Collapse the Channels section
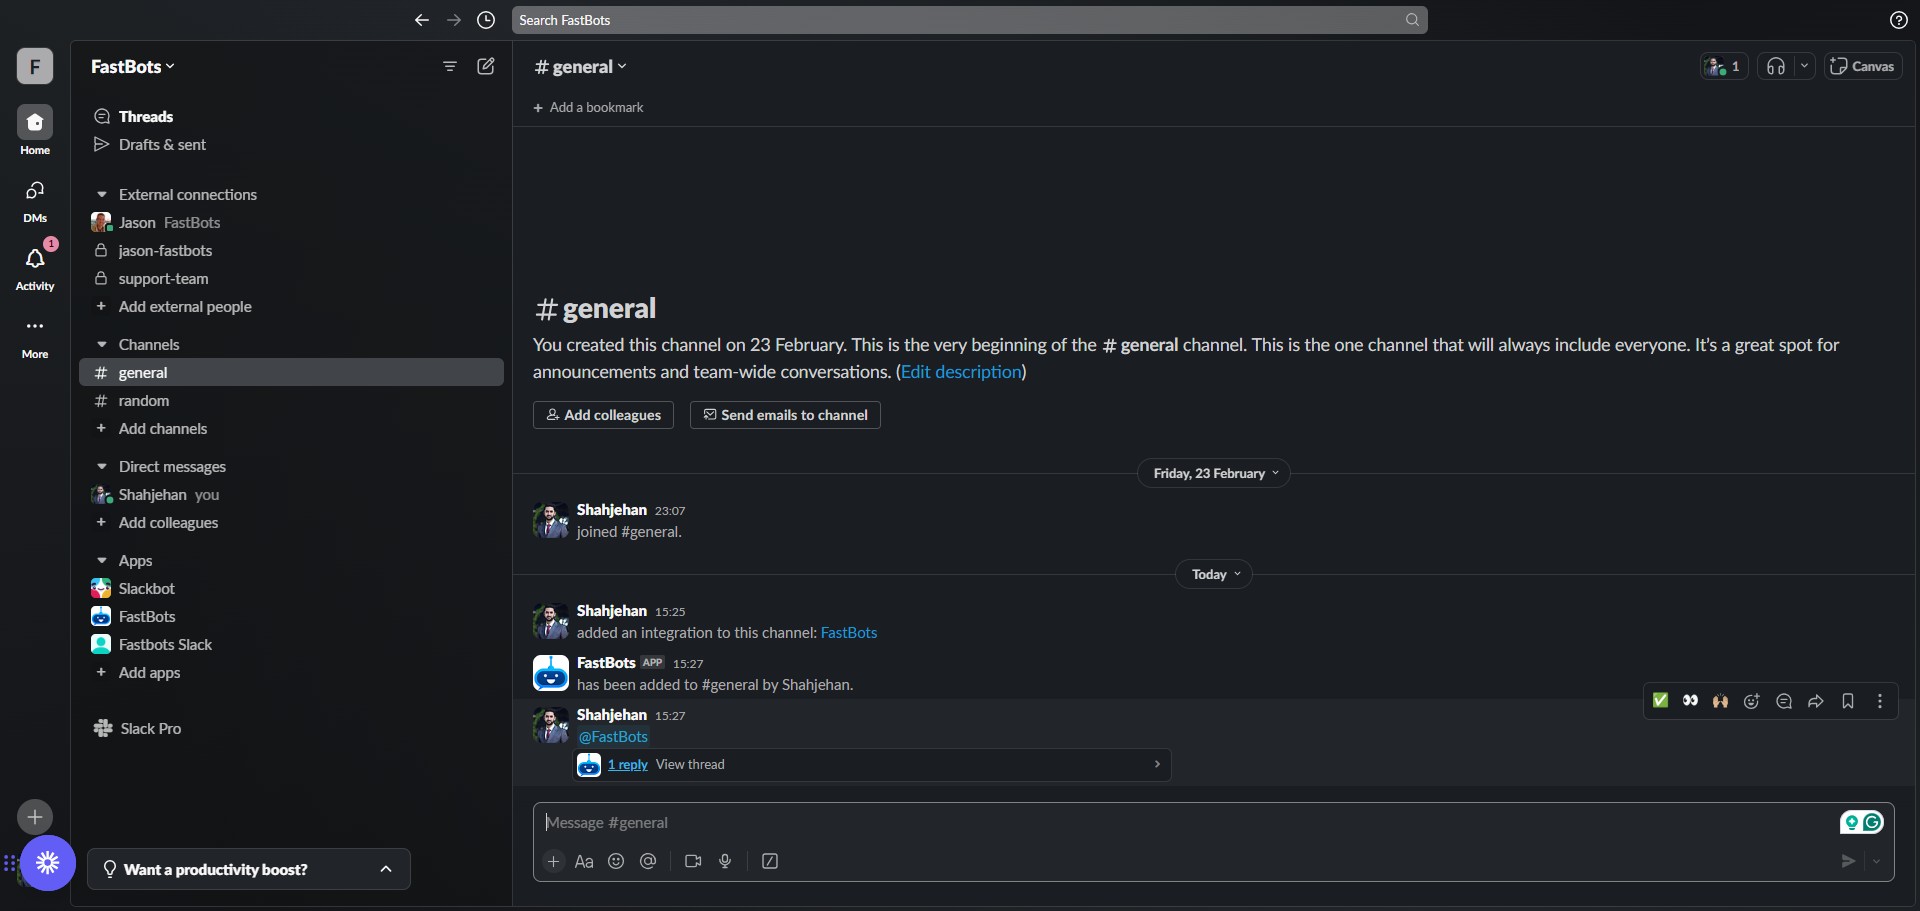1920x911 pixels. click(101, 345)
